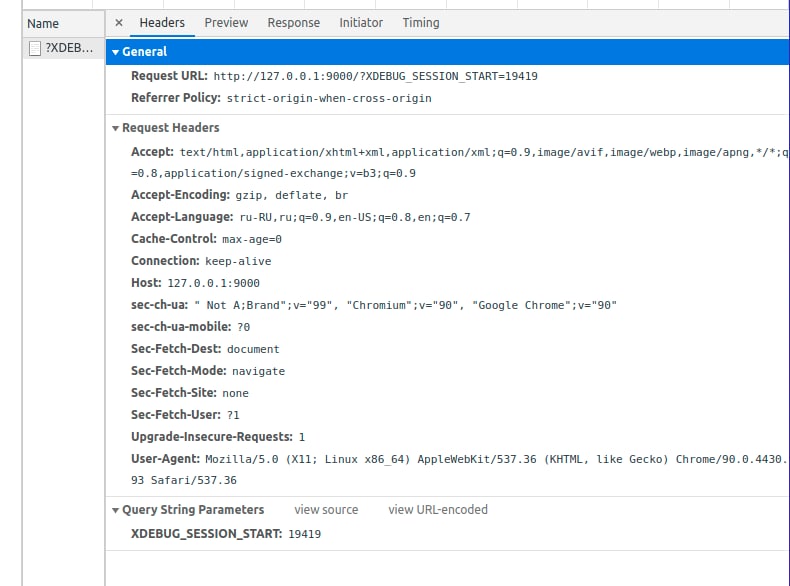Click the Sec-Fetch-Site value none
This screenshot has width=790, height=586.
(x=235, y=393)
